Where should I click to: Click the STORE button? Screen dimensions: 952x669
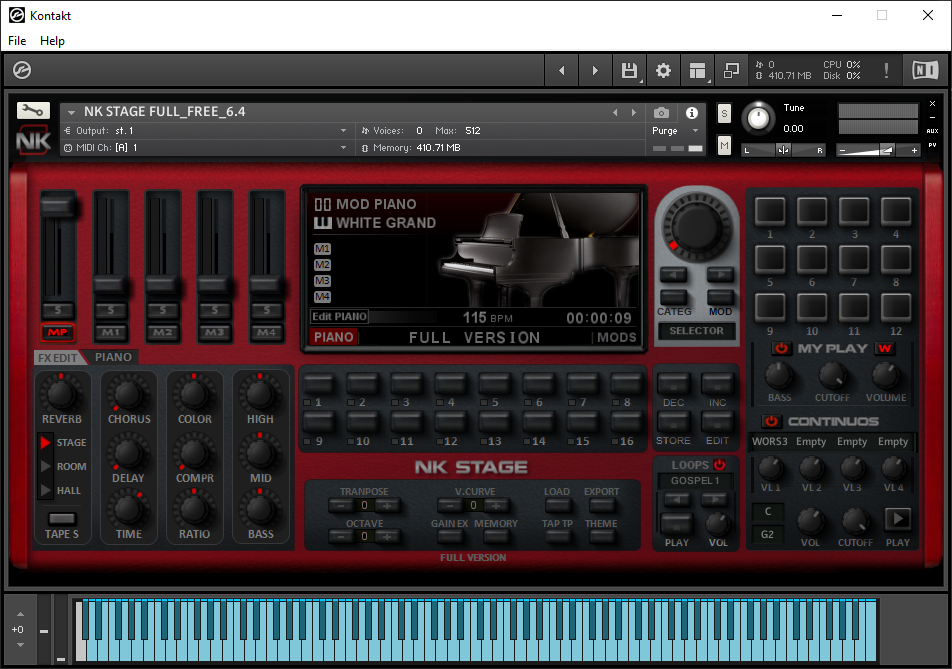click(x=673, y=421)
